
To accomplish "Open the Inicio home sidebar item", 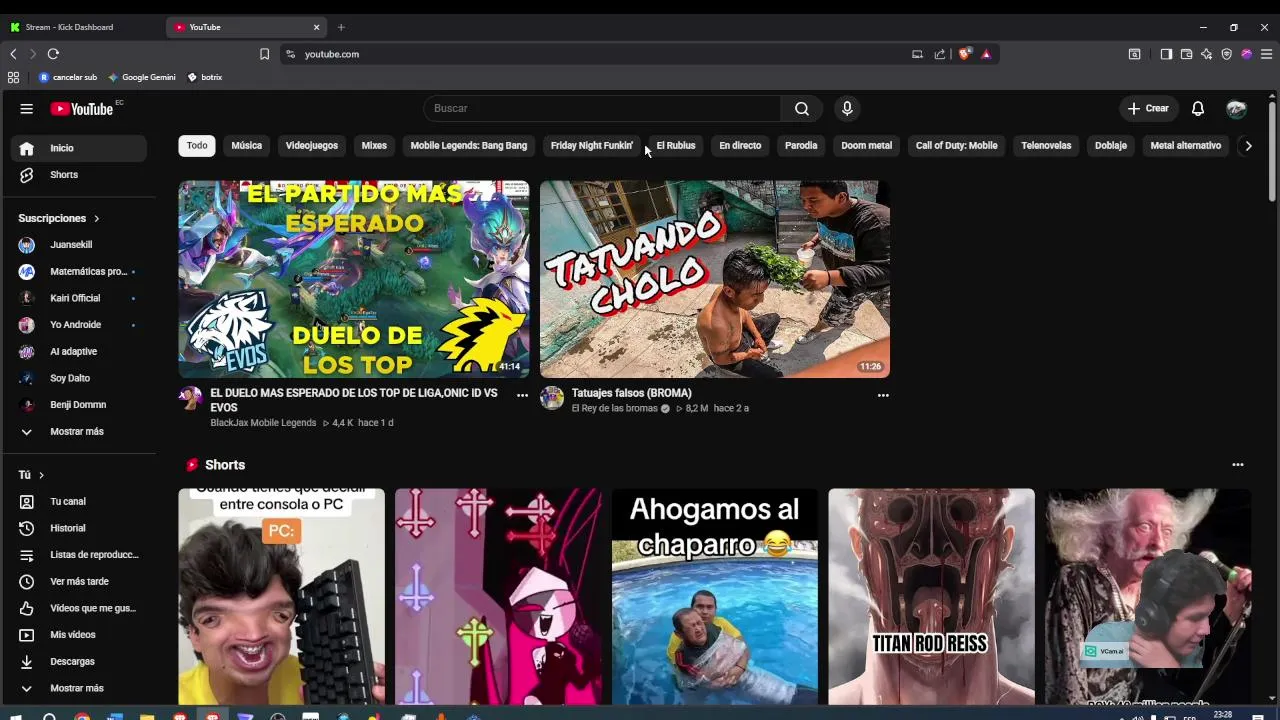I will 79,148.
